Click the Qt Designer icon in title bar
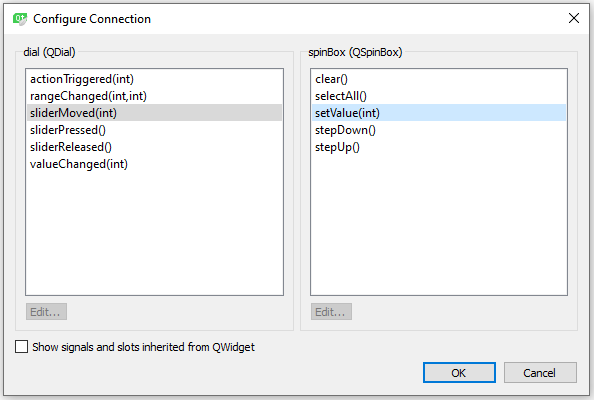 pyautogui.click(x=20, y=19)
